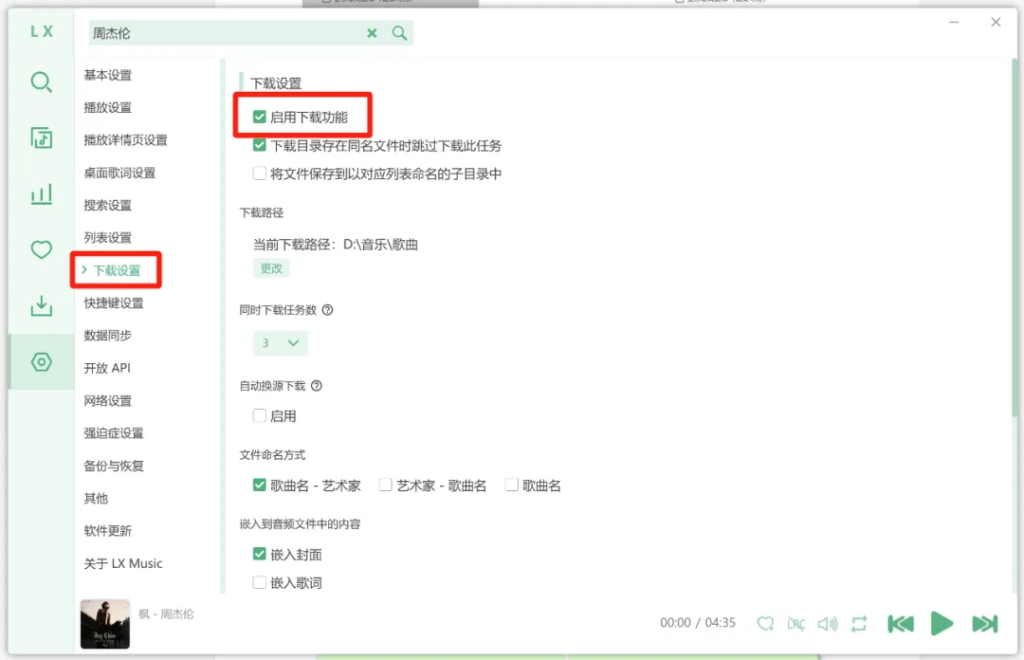Clear the search box with X icon

pyautogui.click(x=372, y=33)
